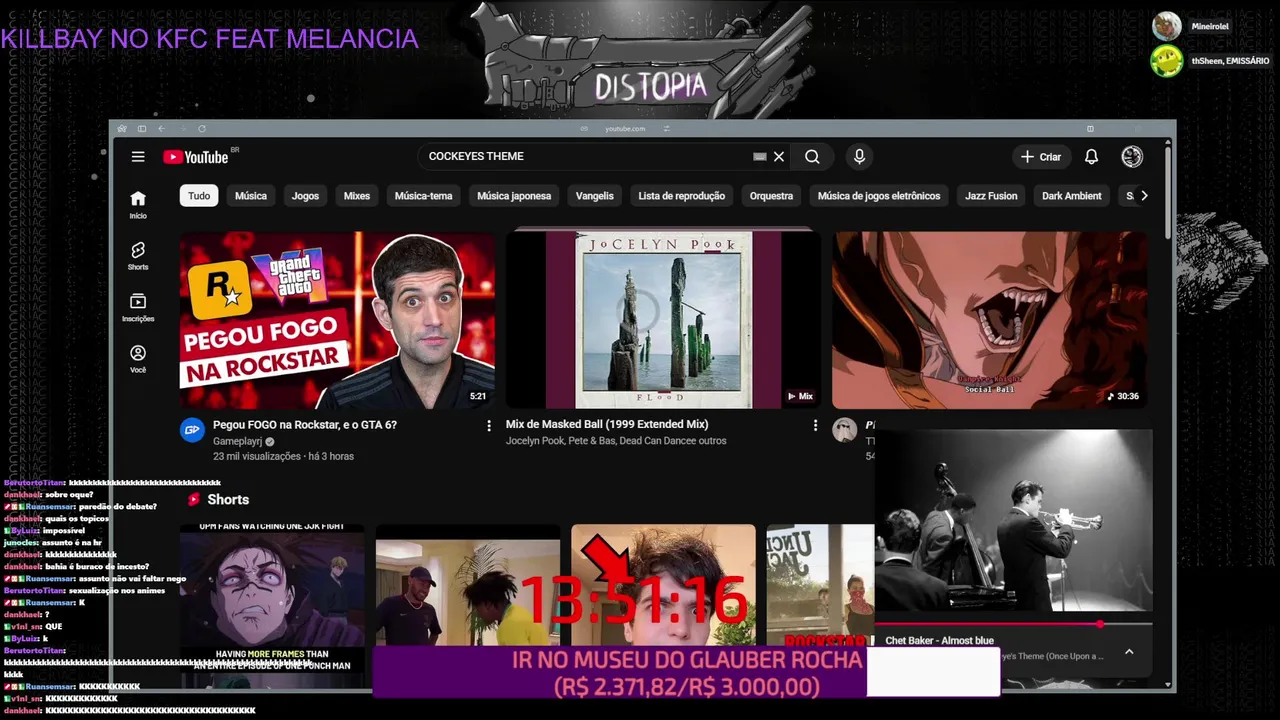The height and width of the screenshot is (720, 1280).
Task: Click the Shorts section logo icon
Action: (194, 500)
